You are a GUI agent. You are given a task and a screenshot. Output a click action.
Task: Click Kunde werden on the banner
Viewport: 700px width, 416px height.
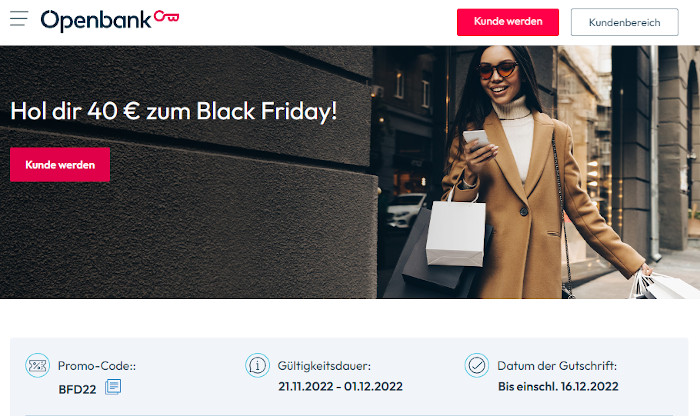tap(60, 165)
